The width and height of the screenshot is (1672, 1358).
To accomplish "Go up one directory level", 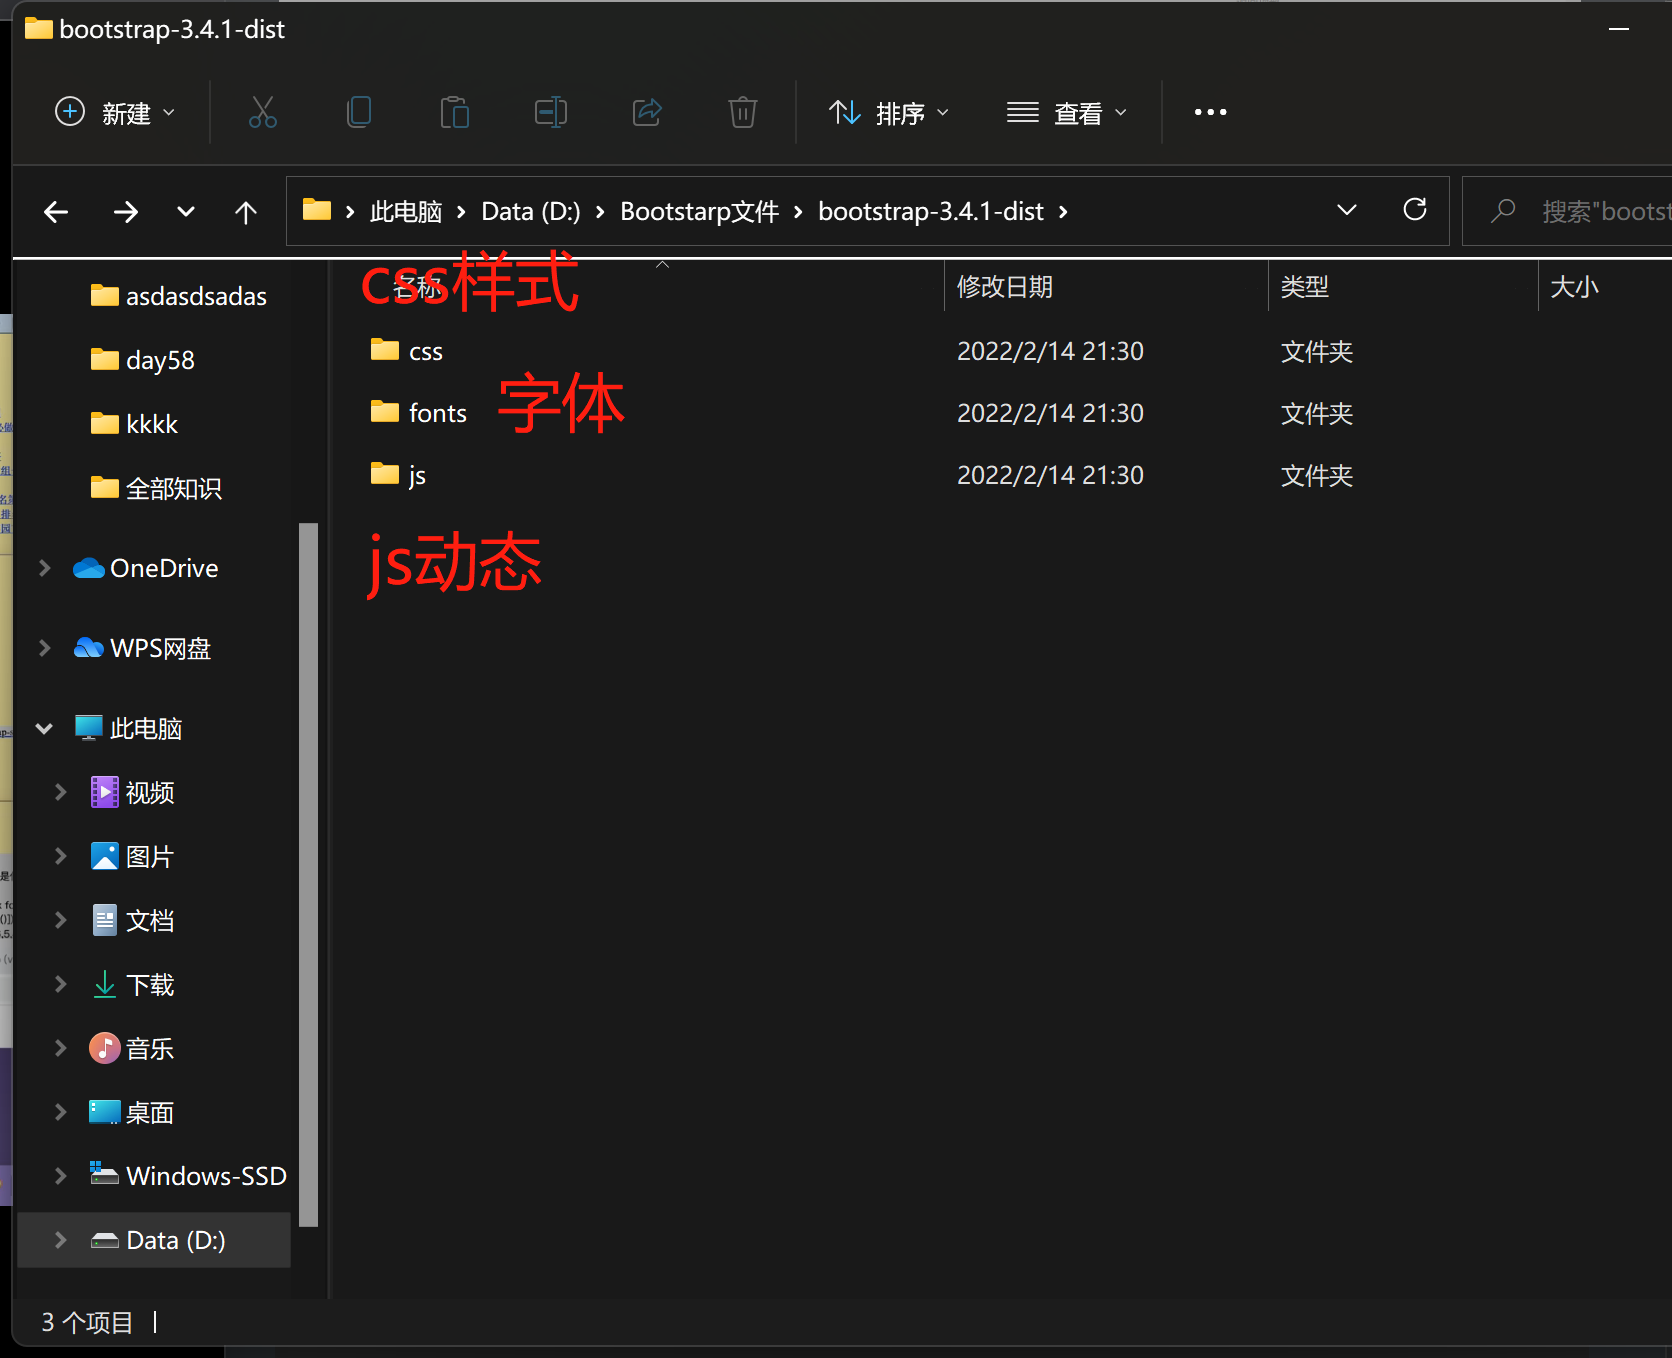I will [x=245, y=212].
